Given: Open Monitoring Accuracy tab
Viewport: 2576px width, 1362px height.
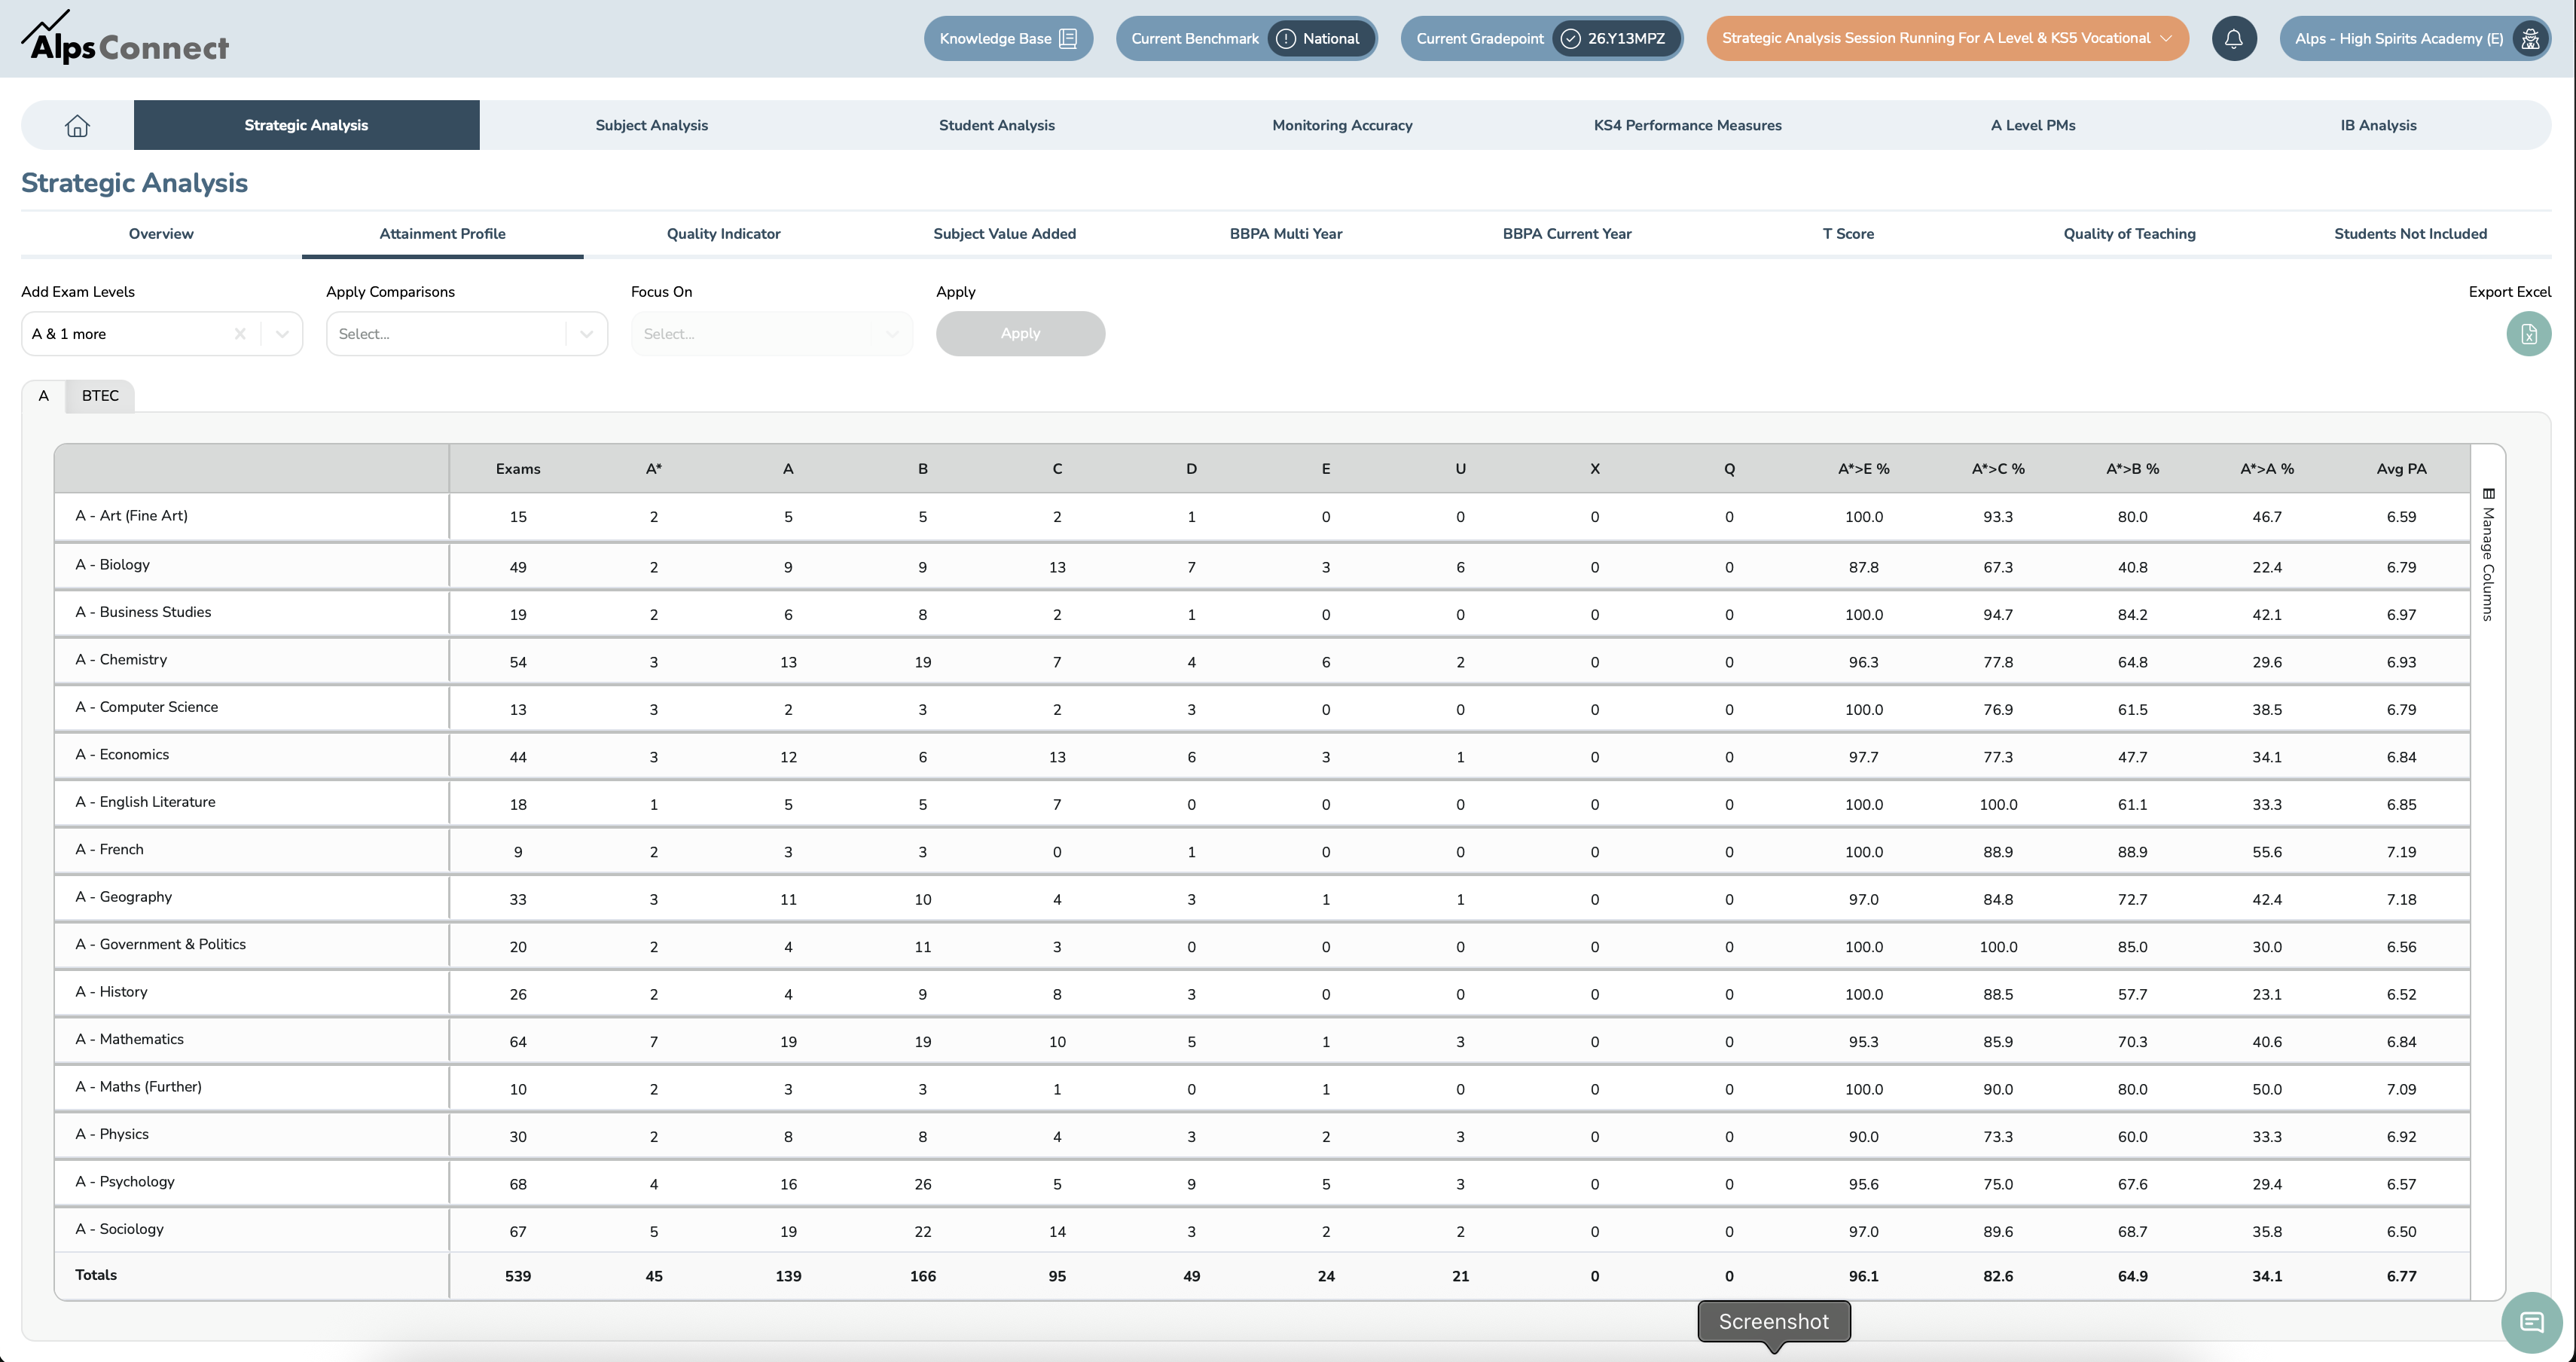Looking at the screenshot, I should pyautogui.click(x=1342, y=125).
